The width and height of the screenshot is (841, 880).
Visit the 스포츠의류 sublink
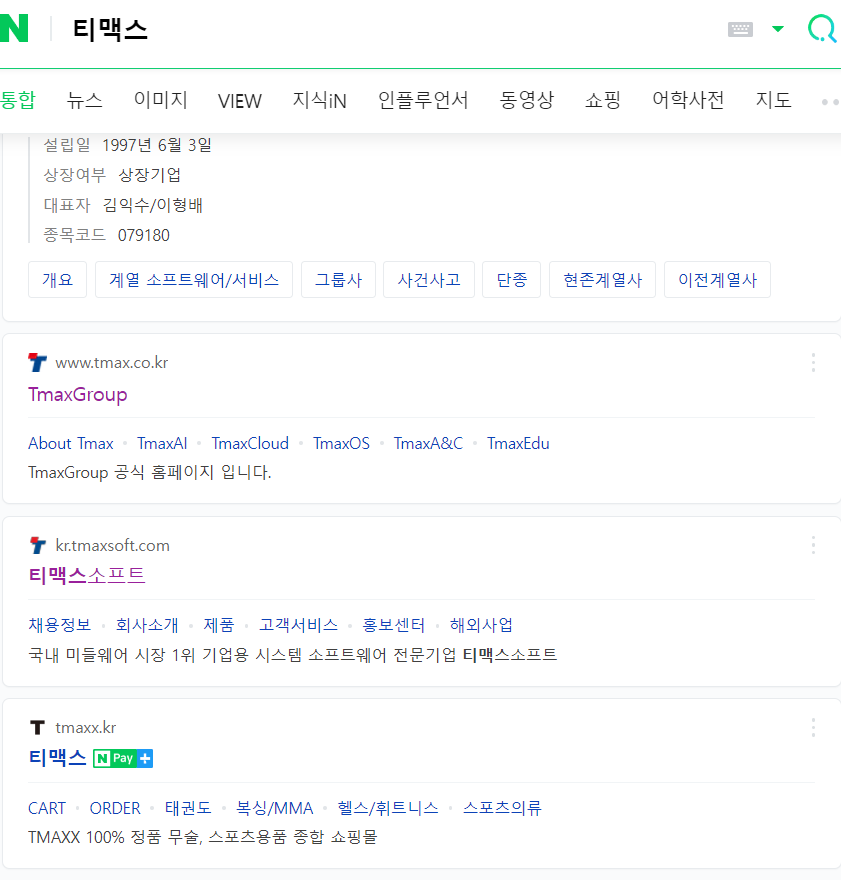[502, 808]
